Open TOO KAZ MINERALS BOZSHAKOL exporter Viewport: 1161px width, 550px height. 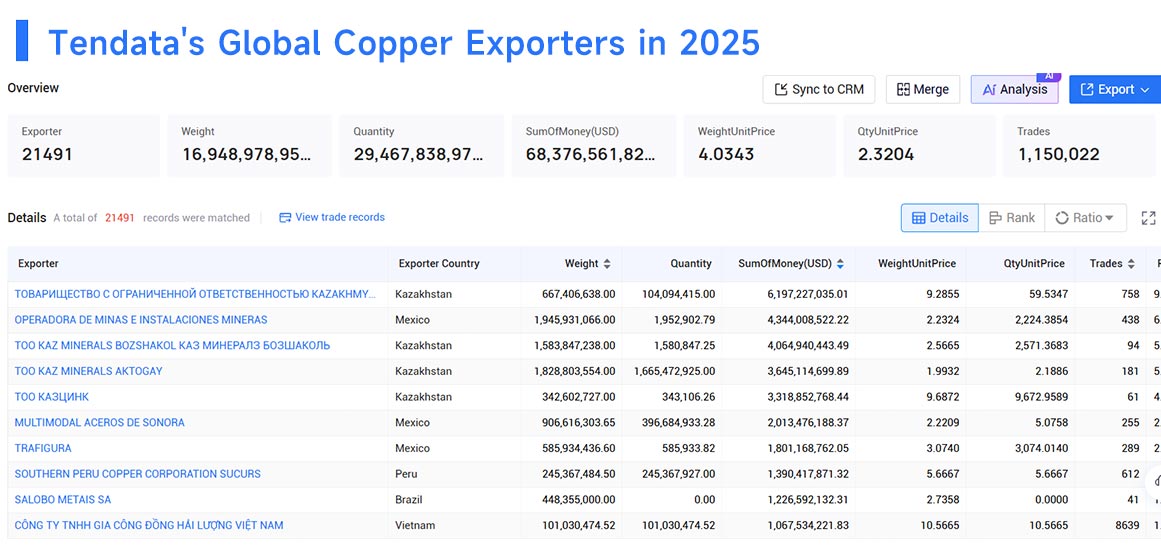(173, 346)
